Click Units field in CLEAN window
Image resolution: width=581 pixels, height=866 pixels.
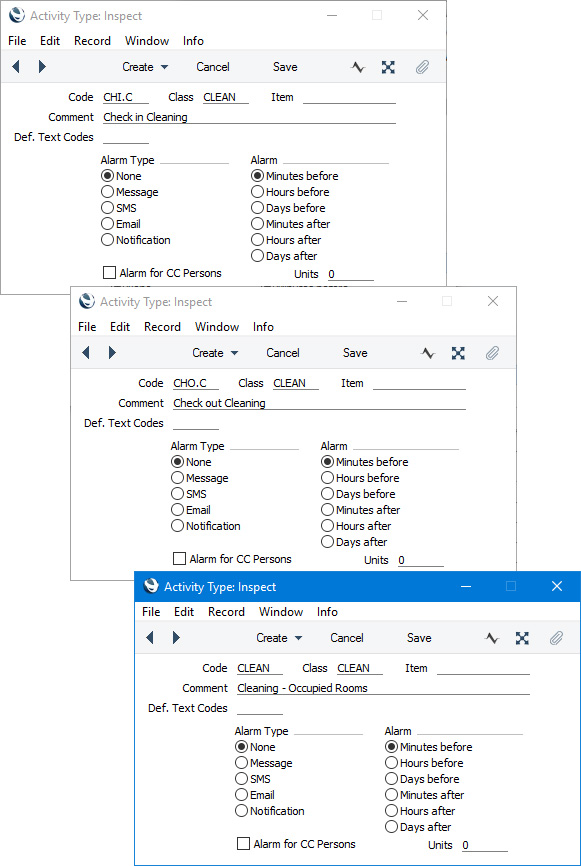click(485, 845)
